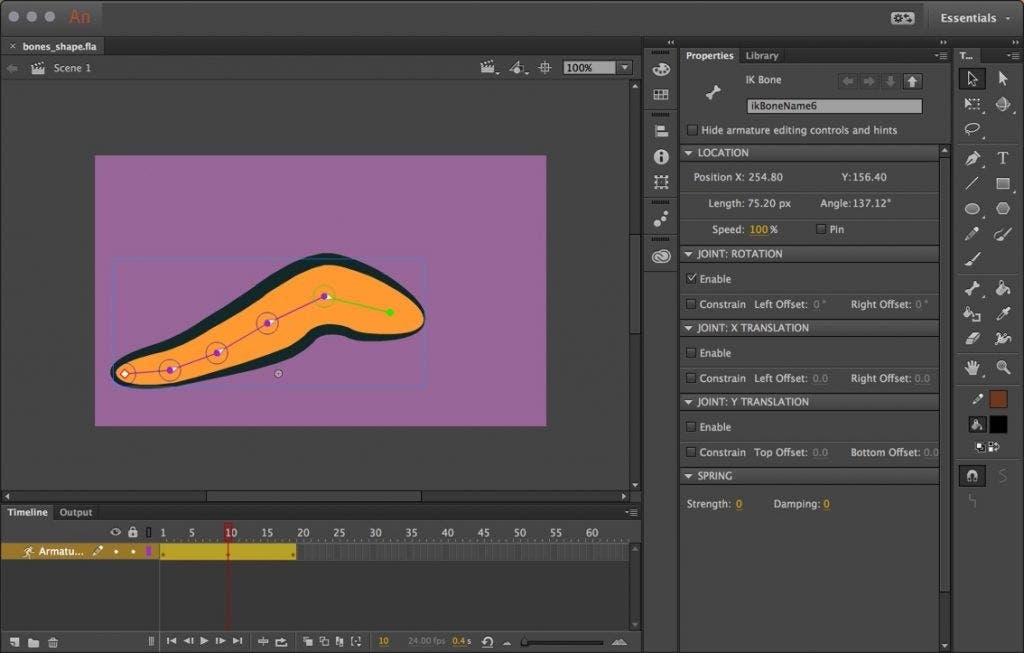
Task: Open the stage zoom 100% dropdown
Action: click(x=625, y=68)
